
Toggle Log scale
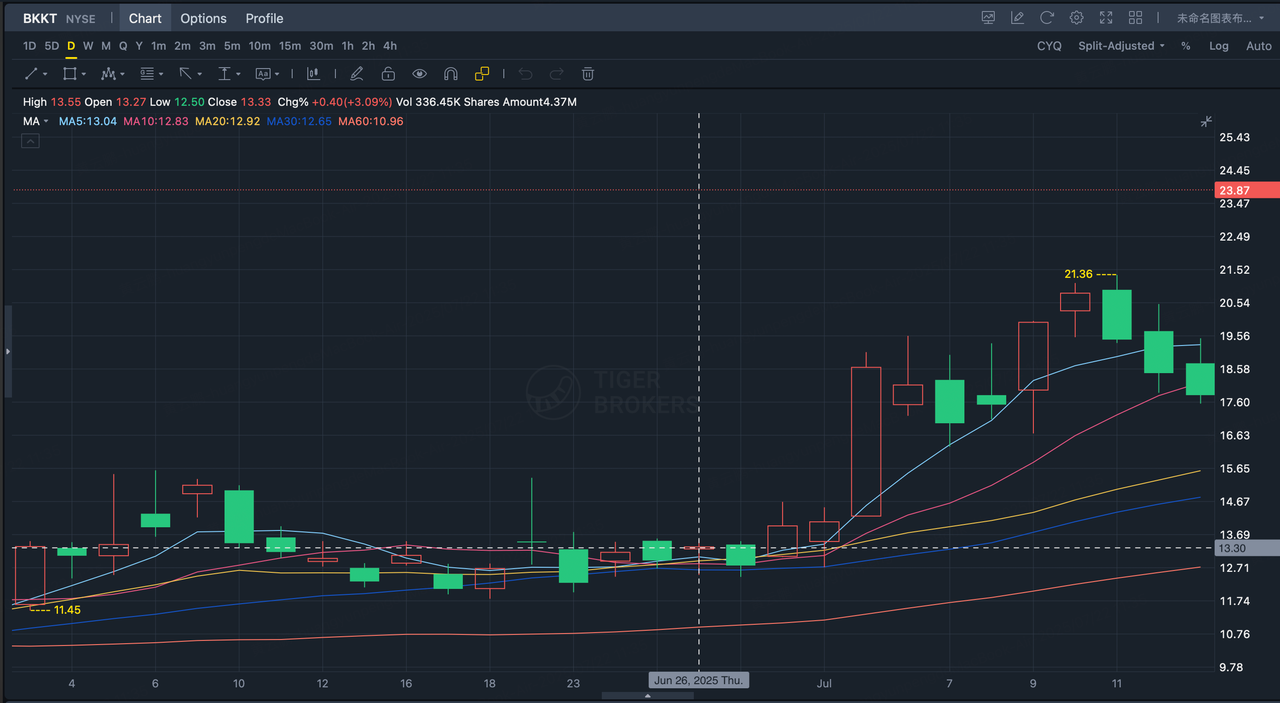click(x=1219, y=46)
